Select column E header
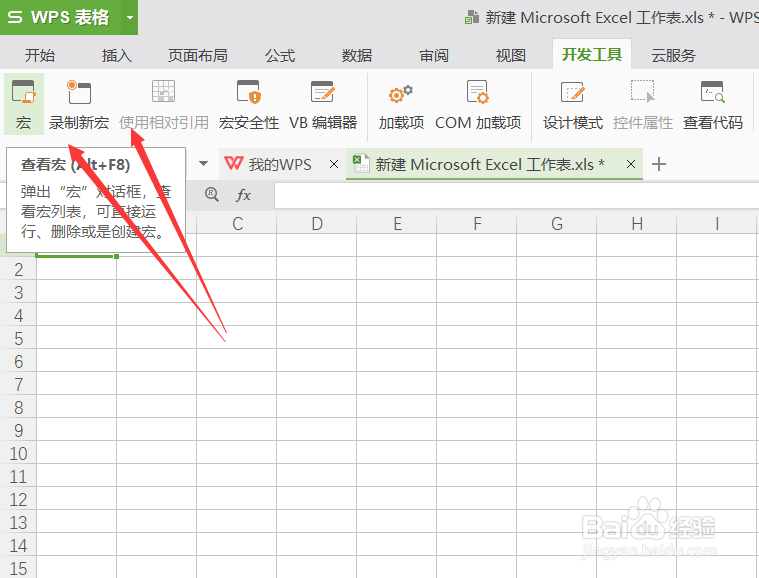 (x=397, y=224)
